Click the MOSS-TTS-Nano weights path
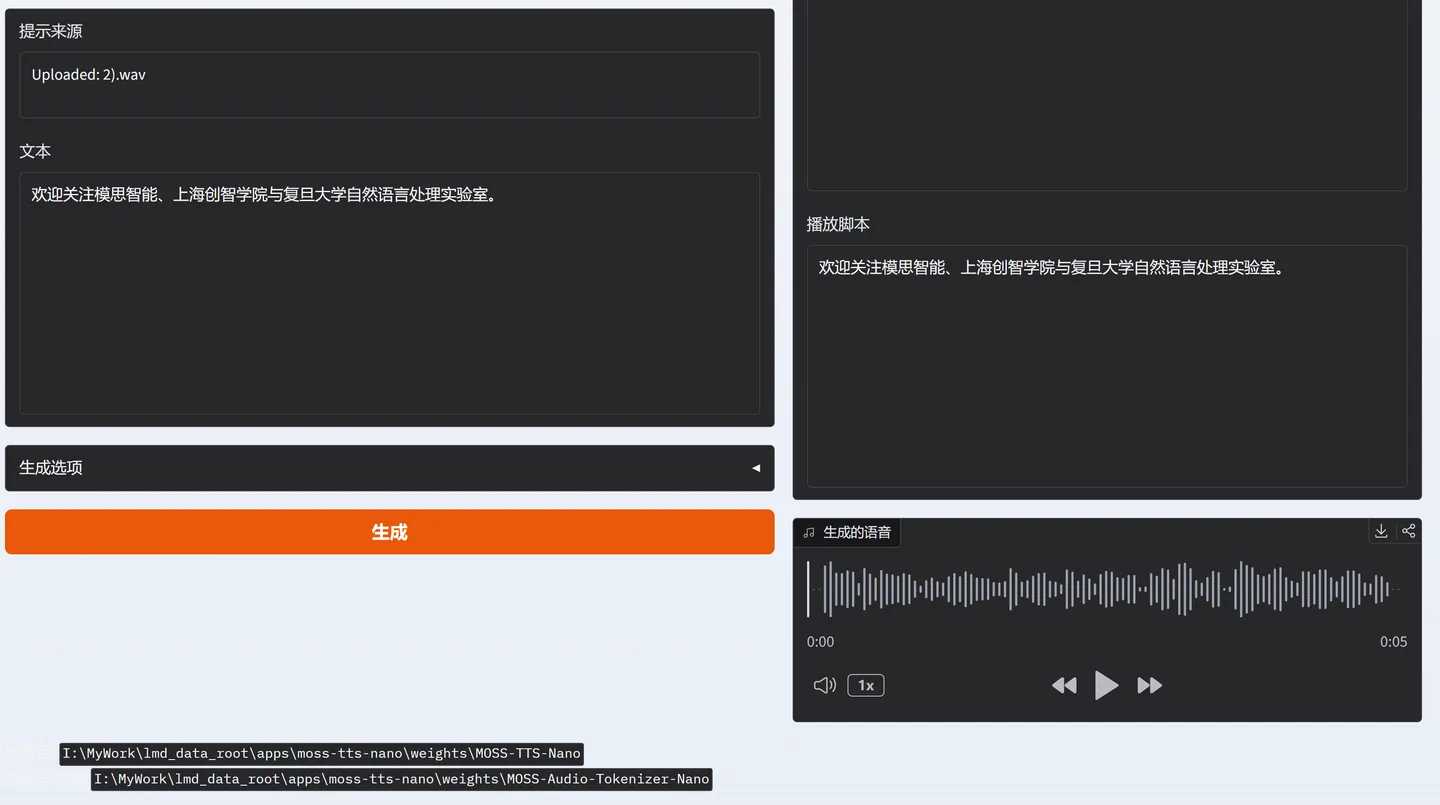Screen dimensions: 1440x805 (321, 753)
